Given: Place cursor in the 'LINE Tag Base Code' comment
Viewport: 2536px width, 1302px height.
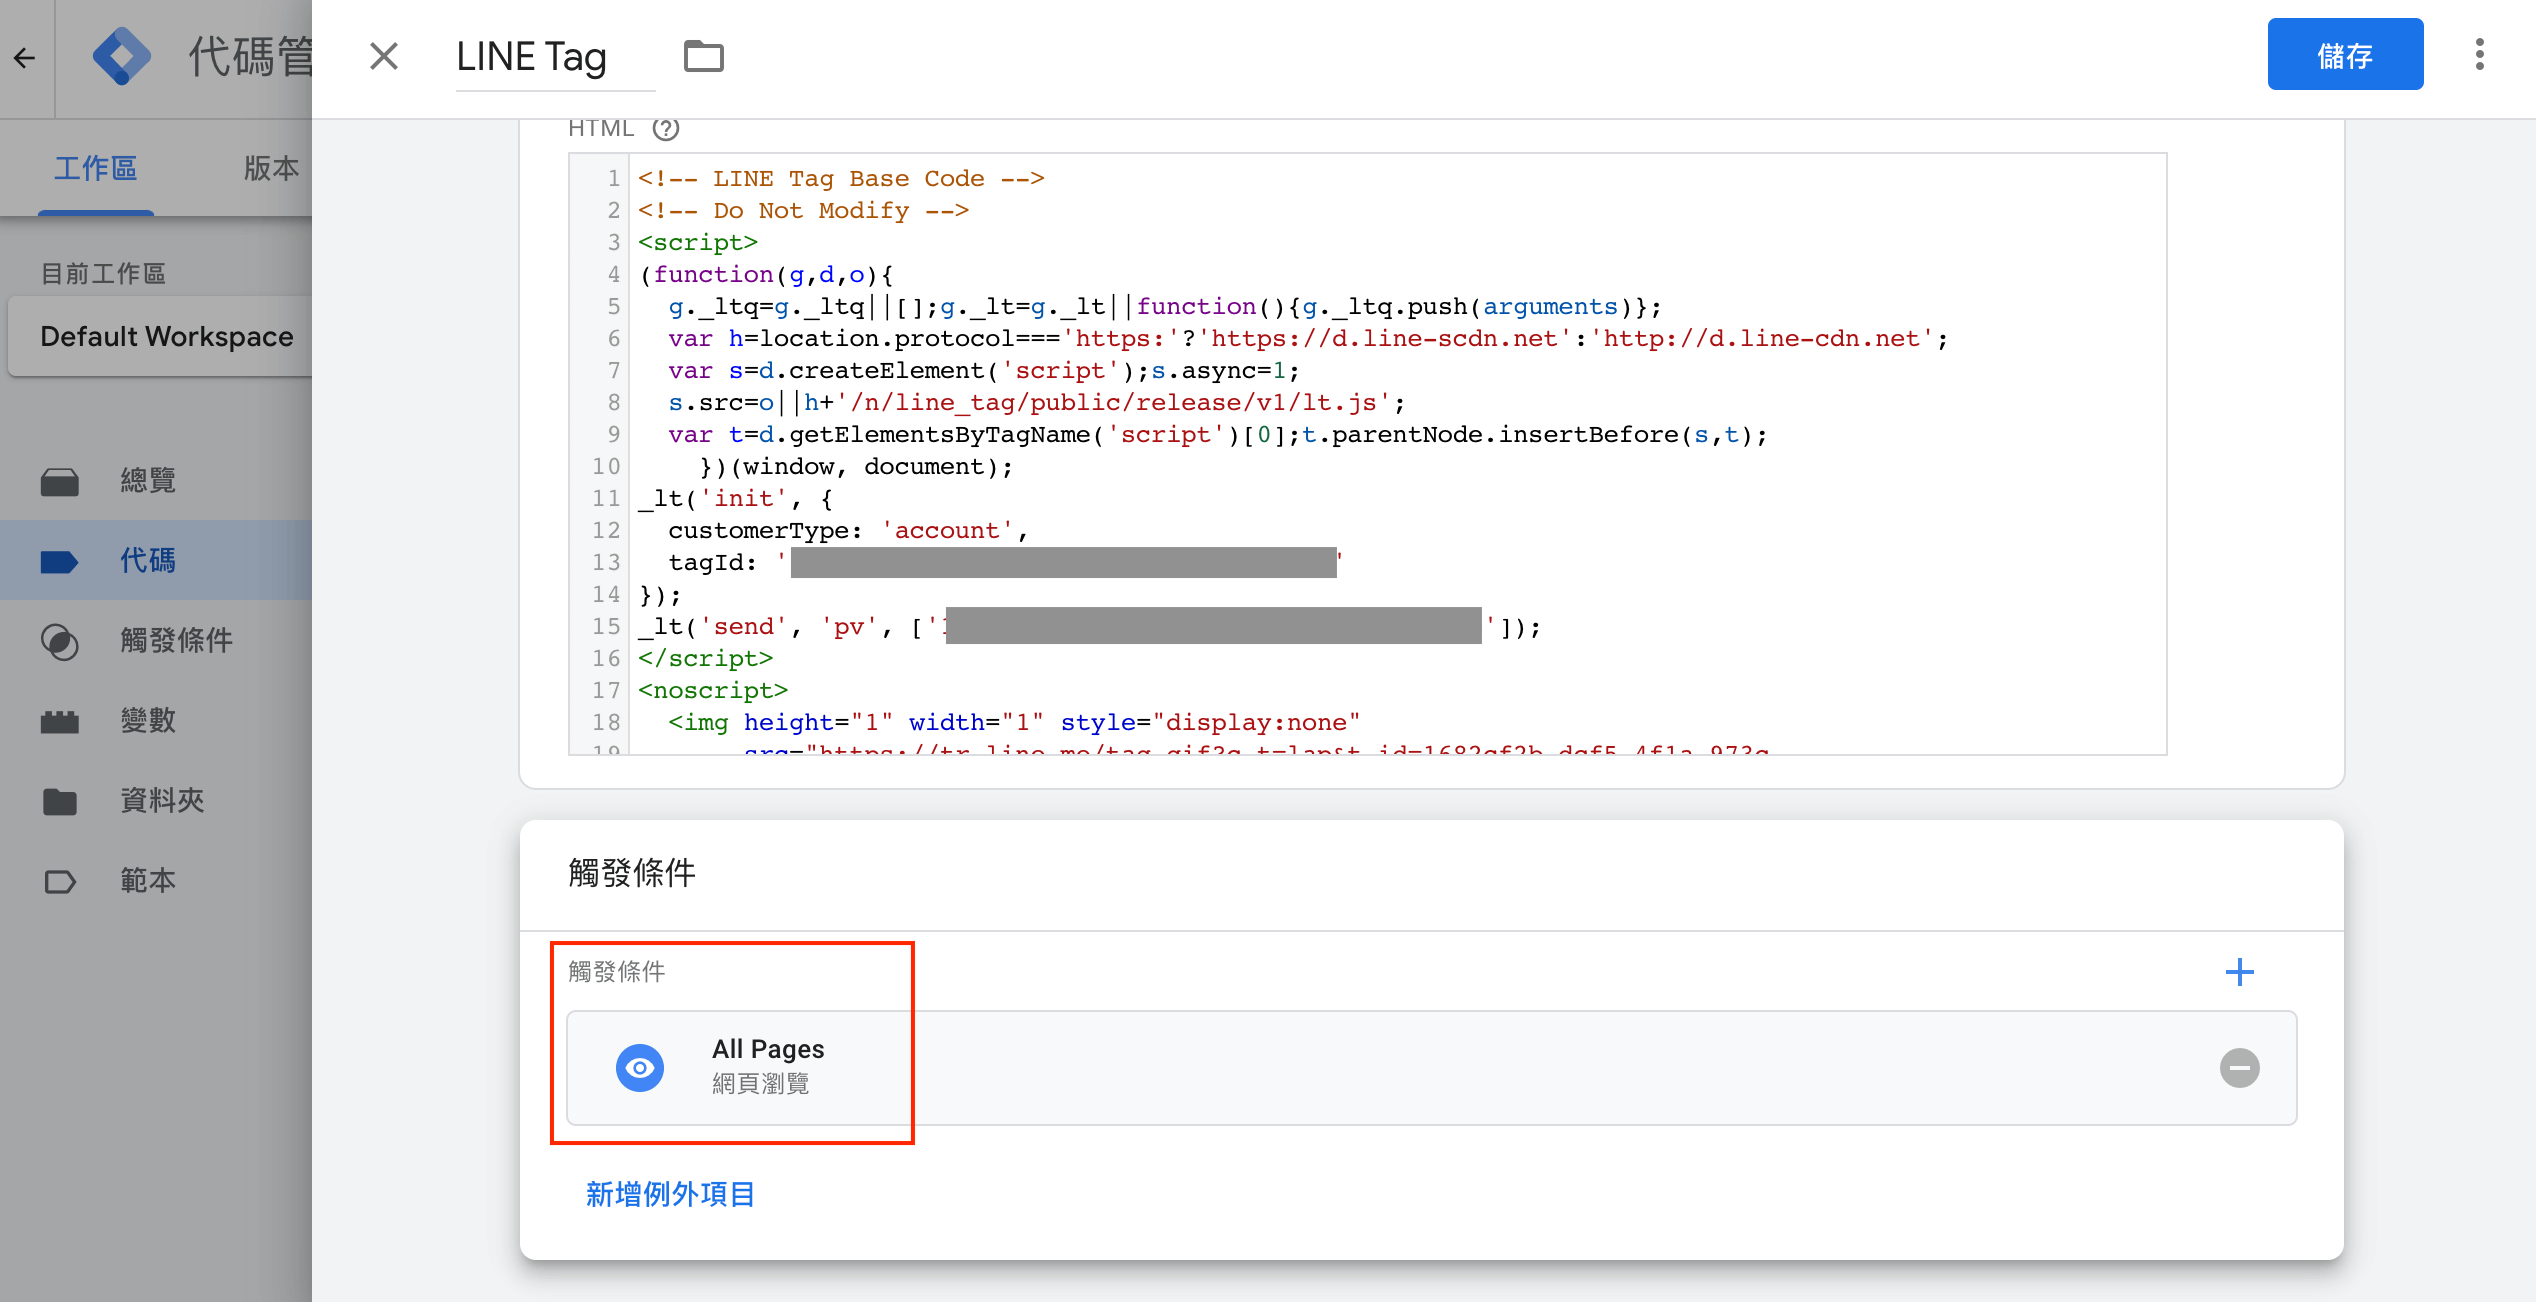Looking at the screenshot, I should [x=841, y=179].
